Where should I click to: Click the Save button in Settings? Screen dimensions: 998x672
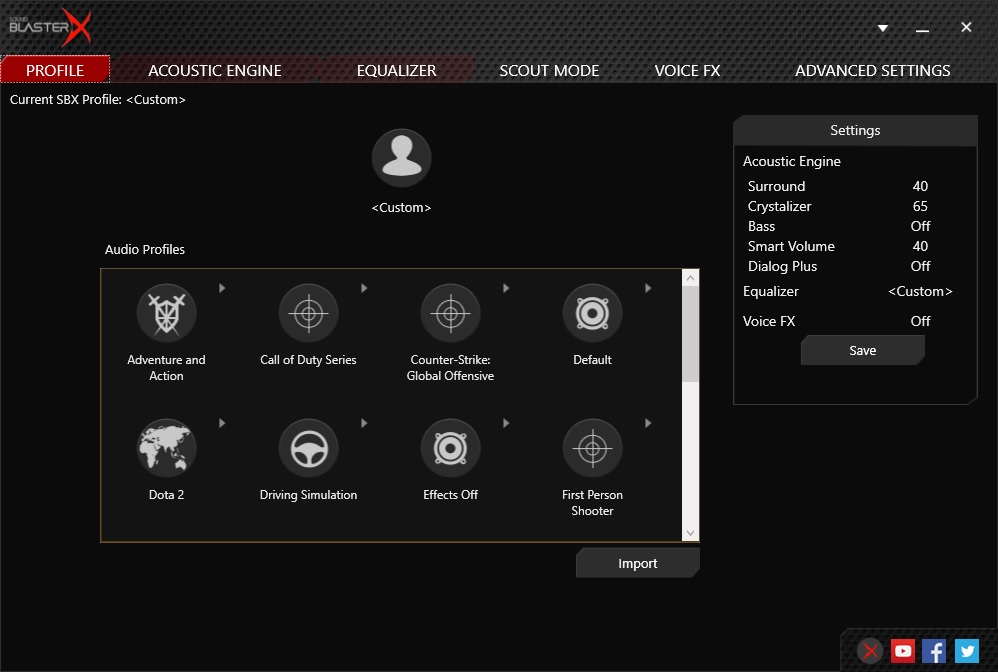coord(862,351)
